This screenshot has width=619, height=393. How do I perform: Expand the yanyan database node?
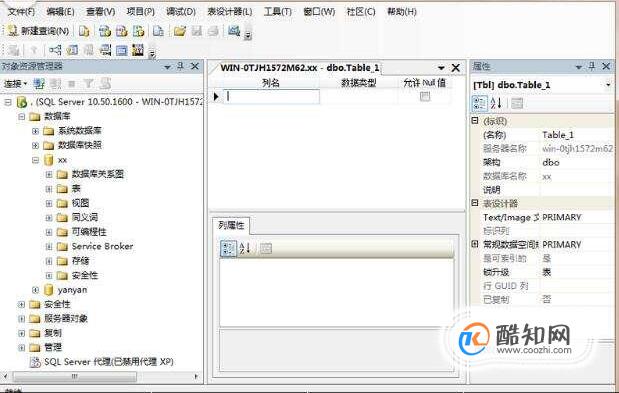pos(36,290)
